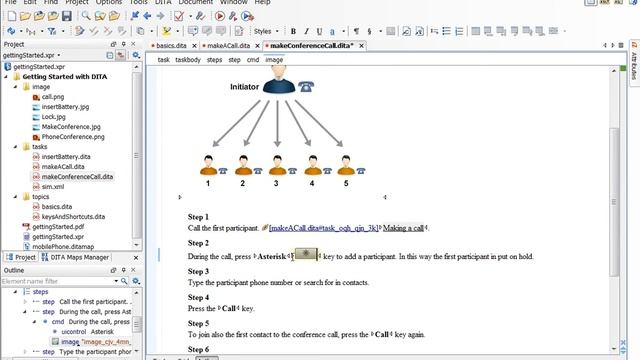Switch to the DITA Maps Manager tab

click(75, 257)
